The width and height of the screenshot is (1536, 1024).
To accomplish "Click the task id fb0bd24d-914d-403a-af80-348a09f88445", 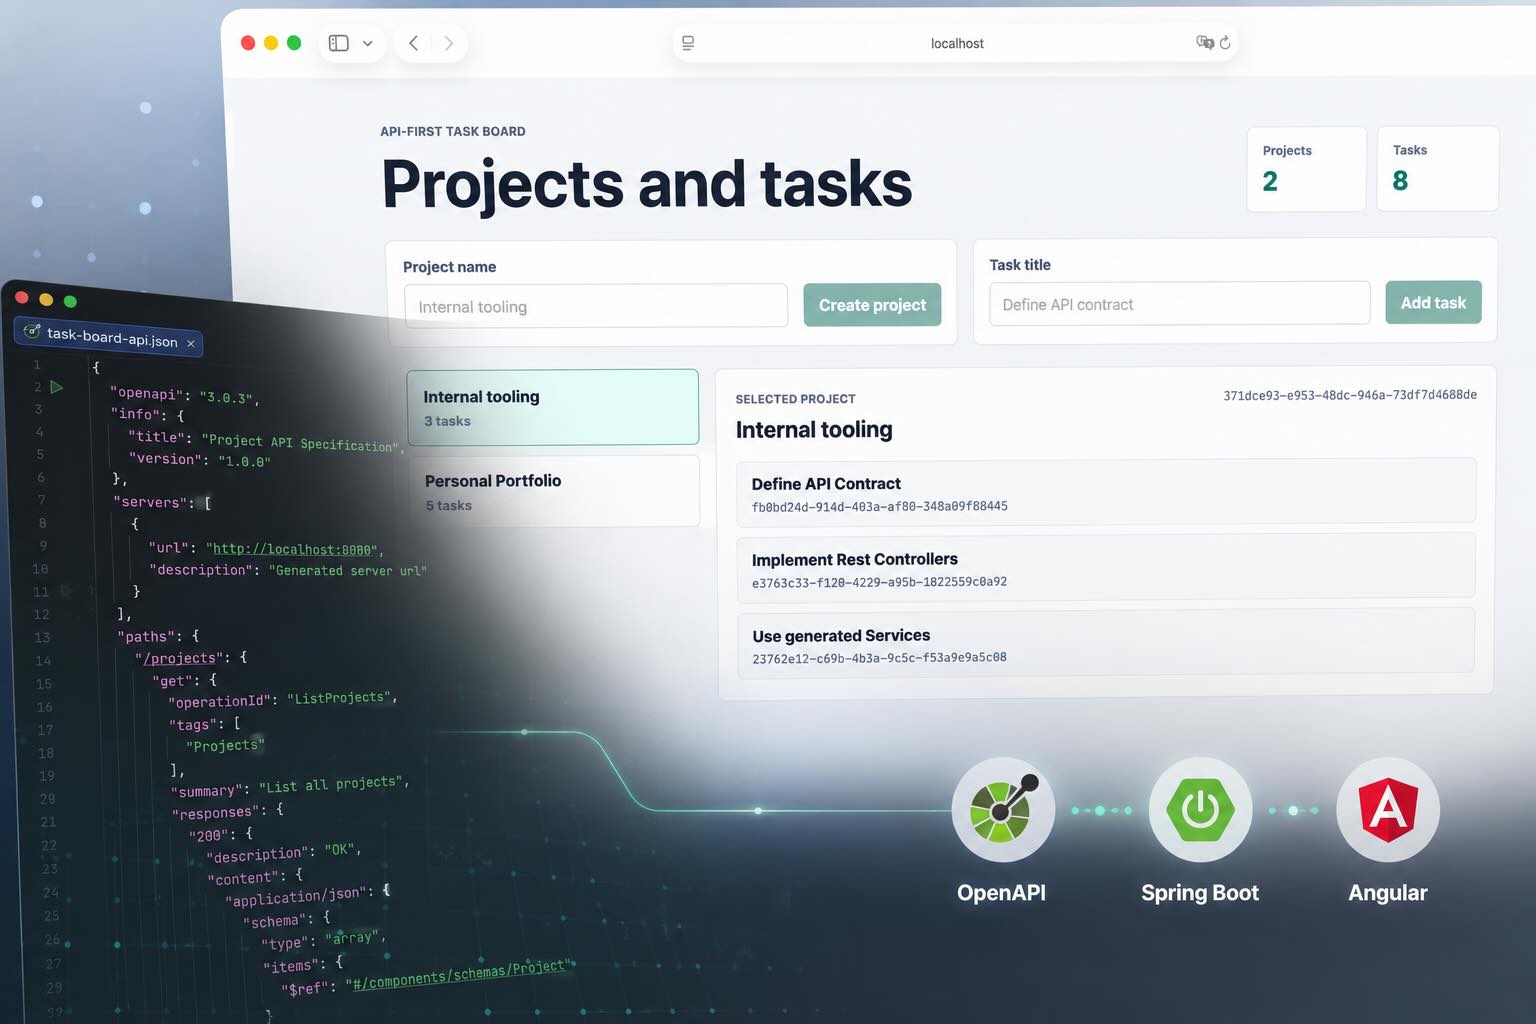I will (x=879, y=506).
